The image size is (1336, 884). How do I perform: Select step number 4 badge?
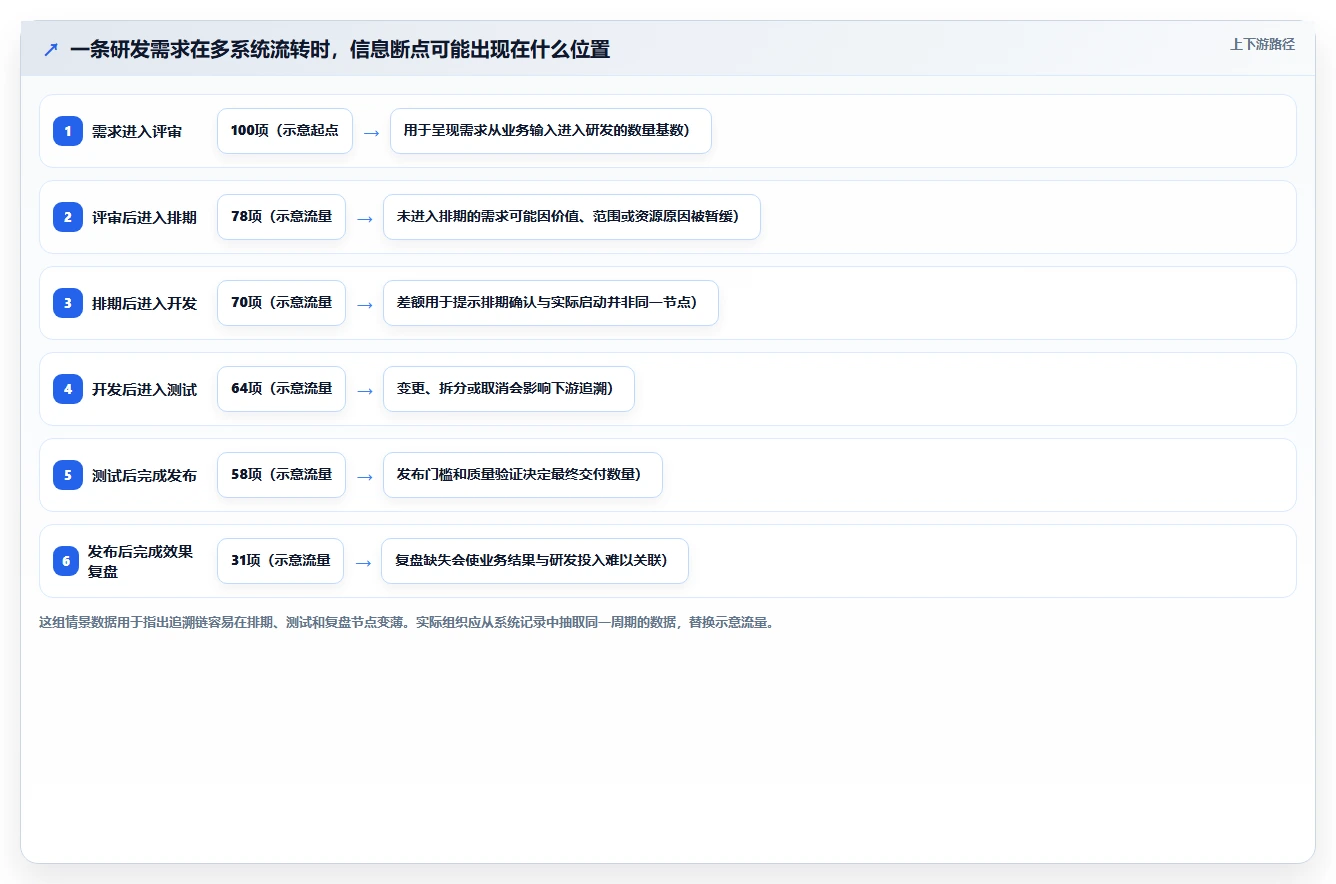coord(68,389)
